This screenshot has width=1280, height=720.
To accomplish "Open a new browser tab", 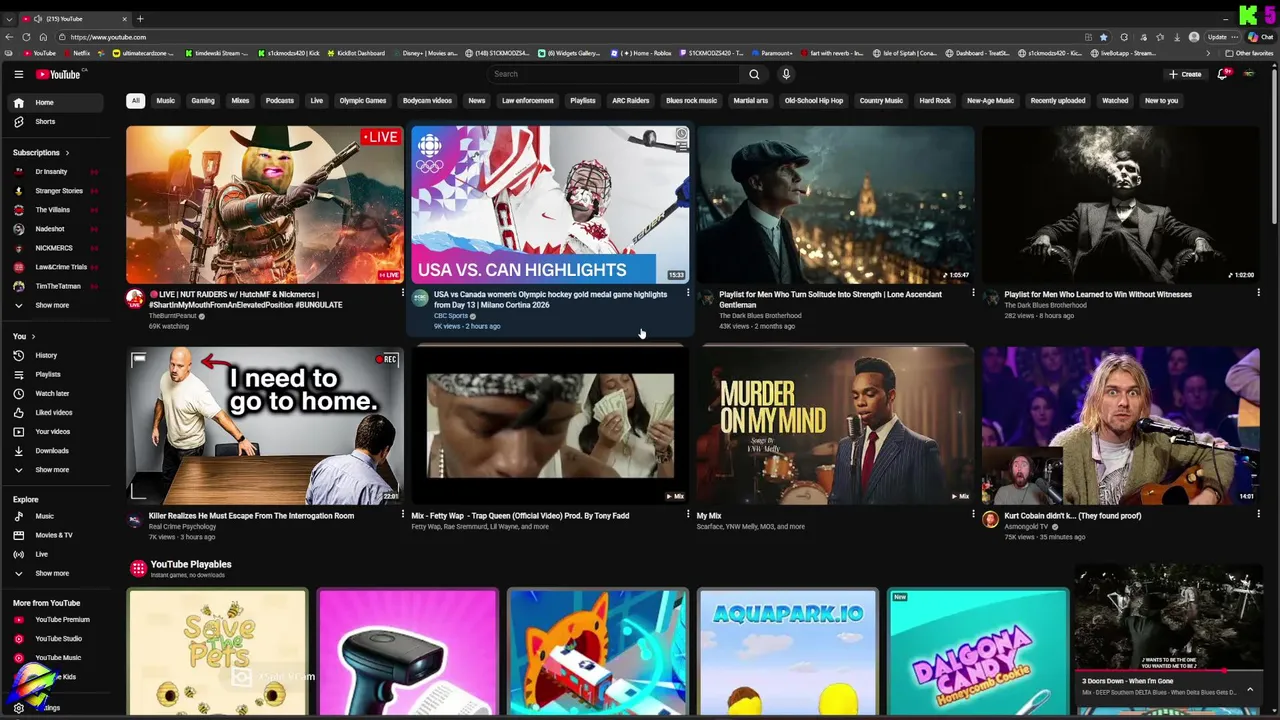I will pyautogui.click(x=140, y=18).
